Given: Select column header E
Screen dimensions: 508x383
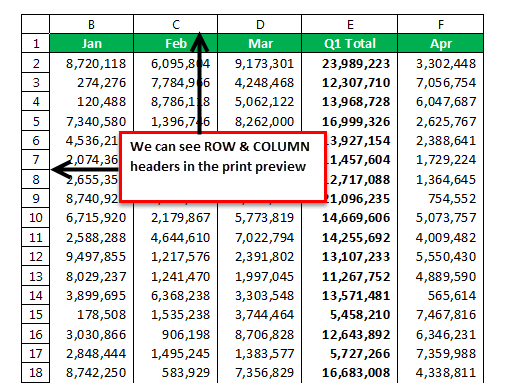Looking at the screenshot, I should pos(349,24).
